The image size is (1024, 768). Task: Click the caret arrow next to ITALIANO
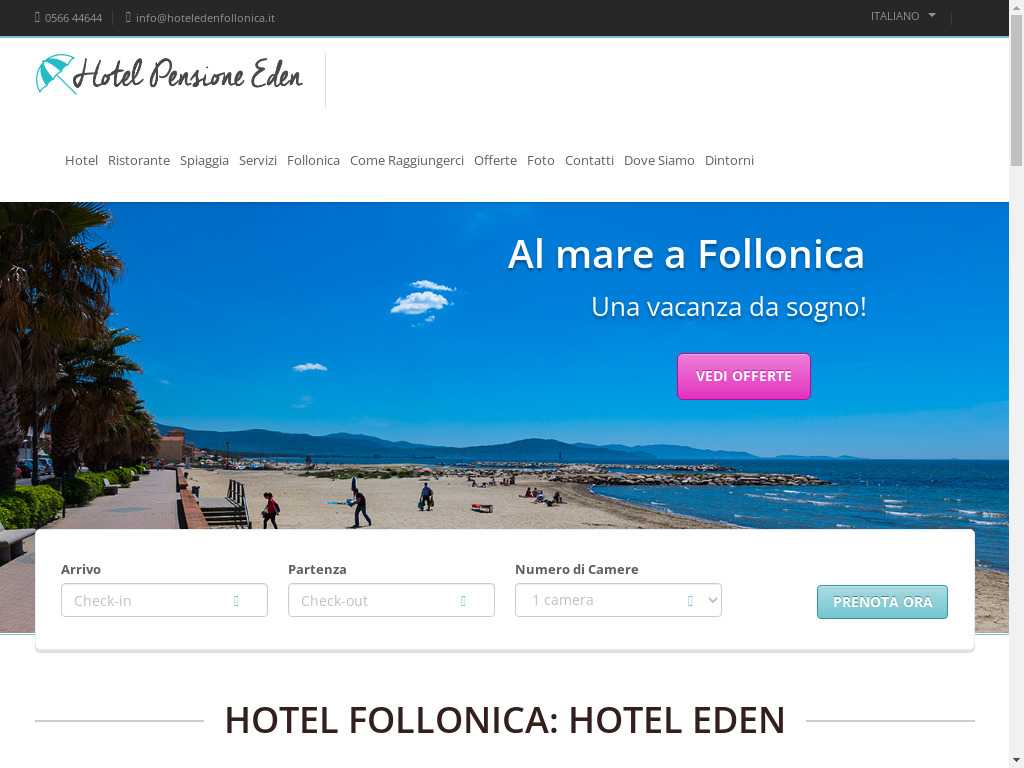[932, 15]
